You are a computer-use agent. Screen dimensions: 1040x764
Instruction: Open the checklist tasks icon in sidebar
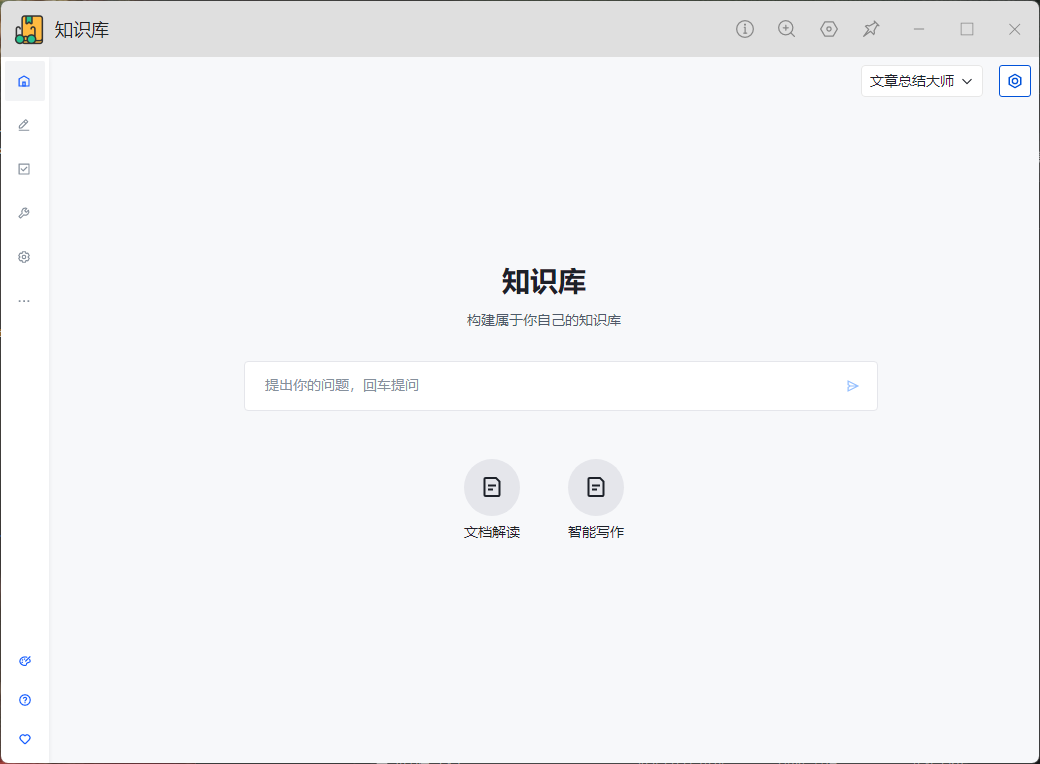(x=25, y=169)
